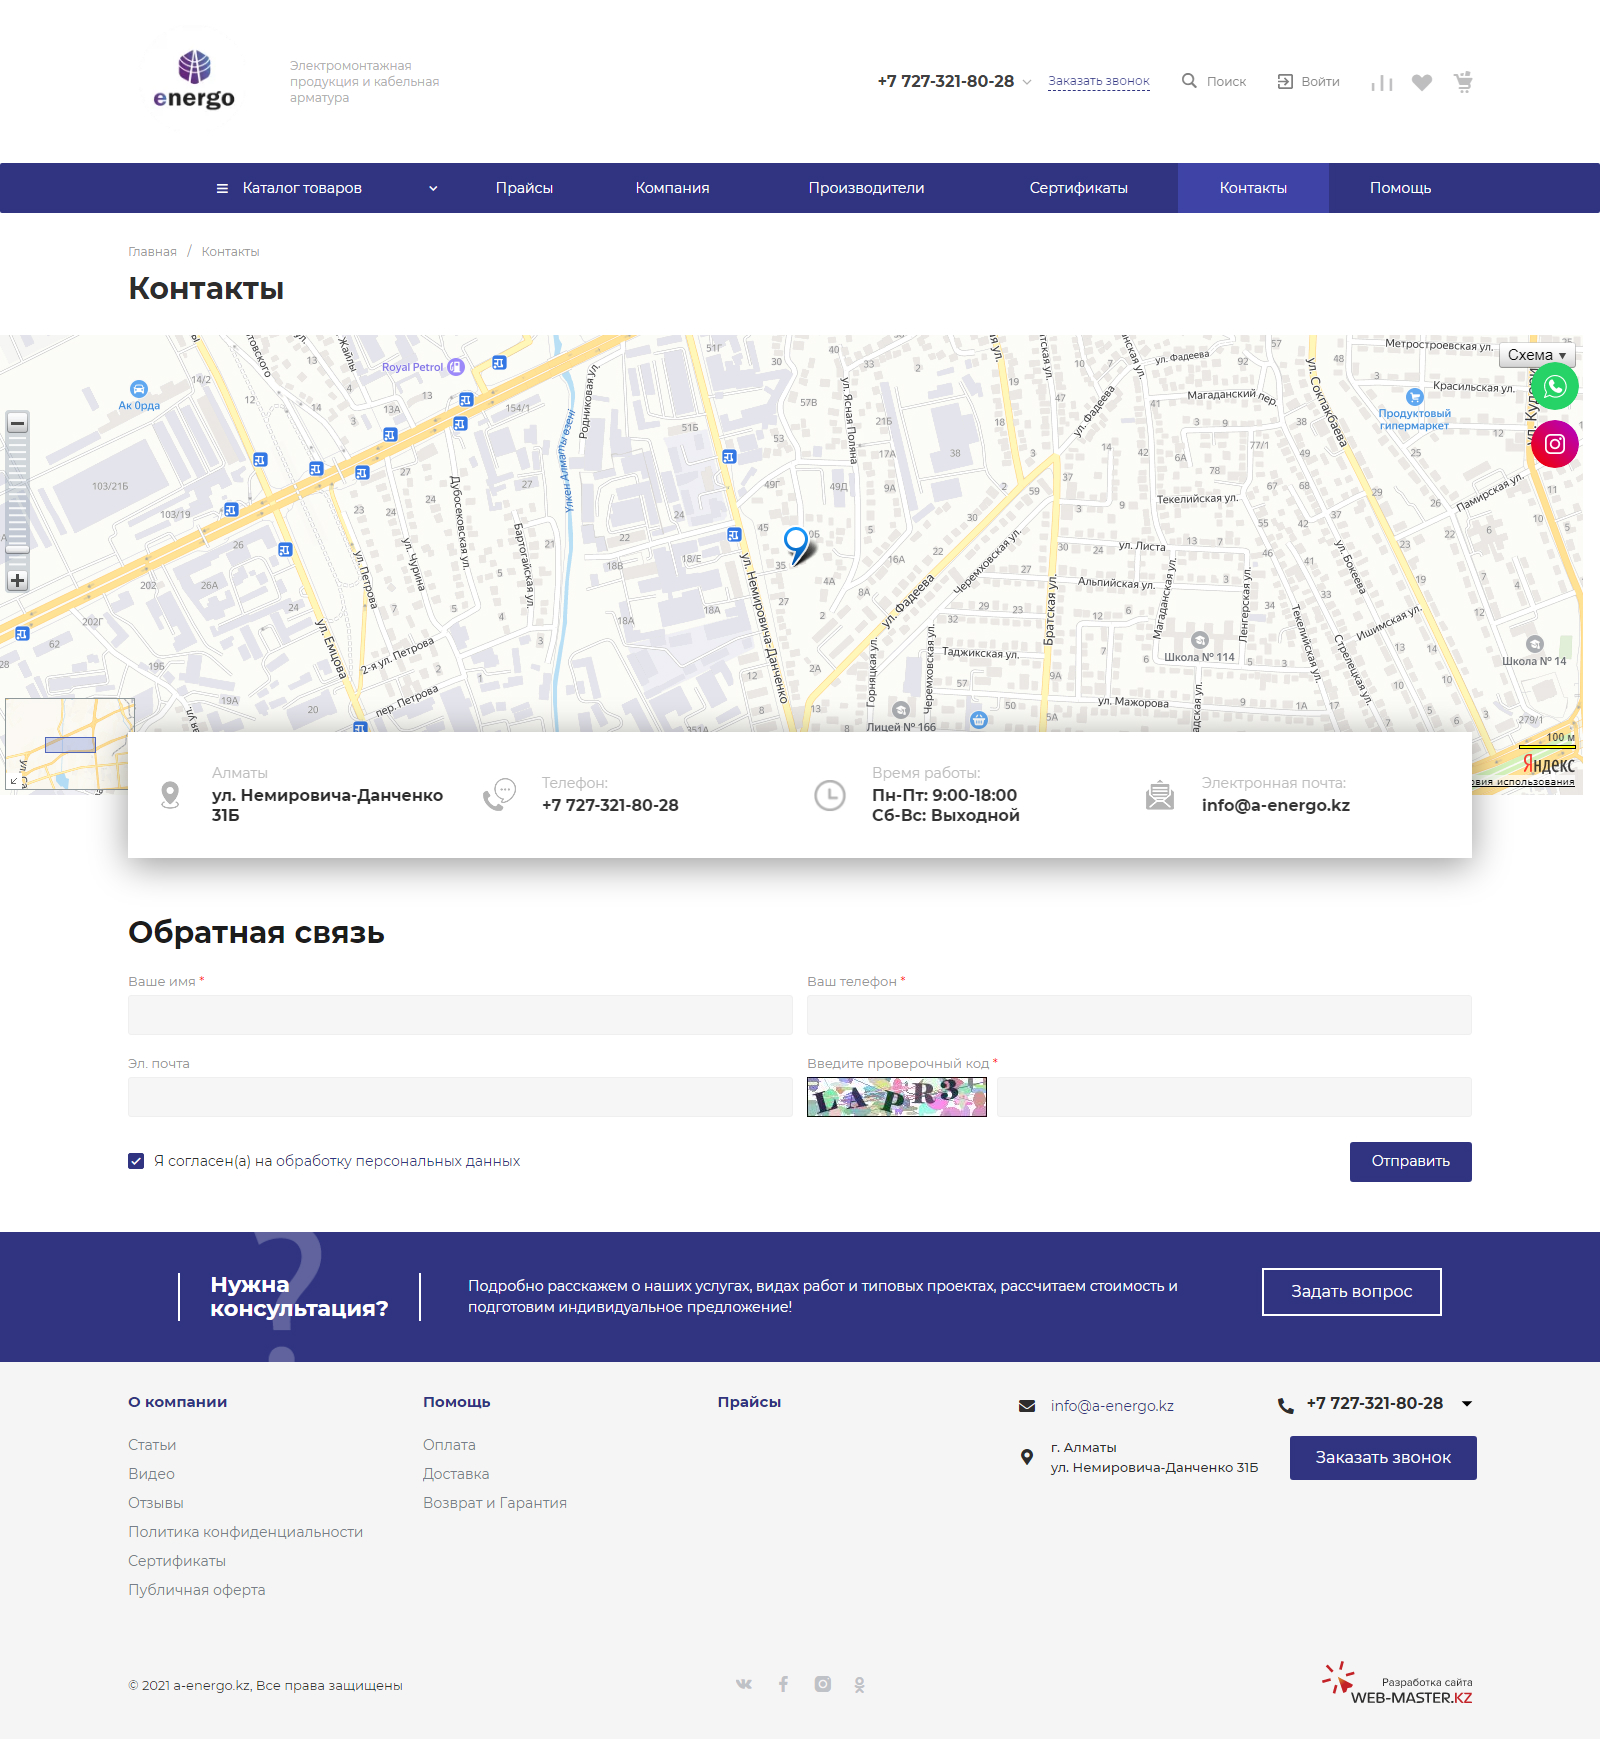Screen dimensions: 1600x1739
Task: Click the Odnoklassniki icon in footer
Action: pos(859,1684)
